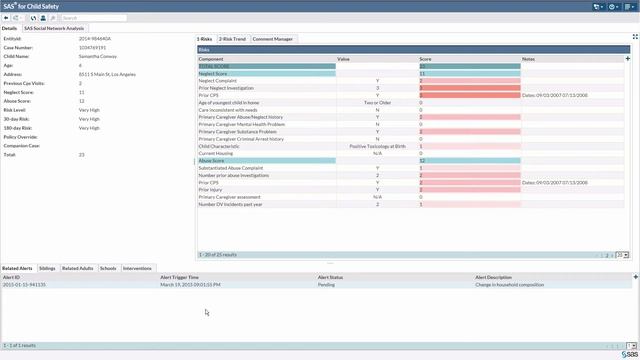Click Prior Neglect Investigation row
Screen dimensions: 640x360
[x=411, y=88]
